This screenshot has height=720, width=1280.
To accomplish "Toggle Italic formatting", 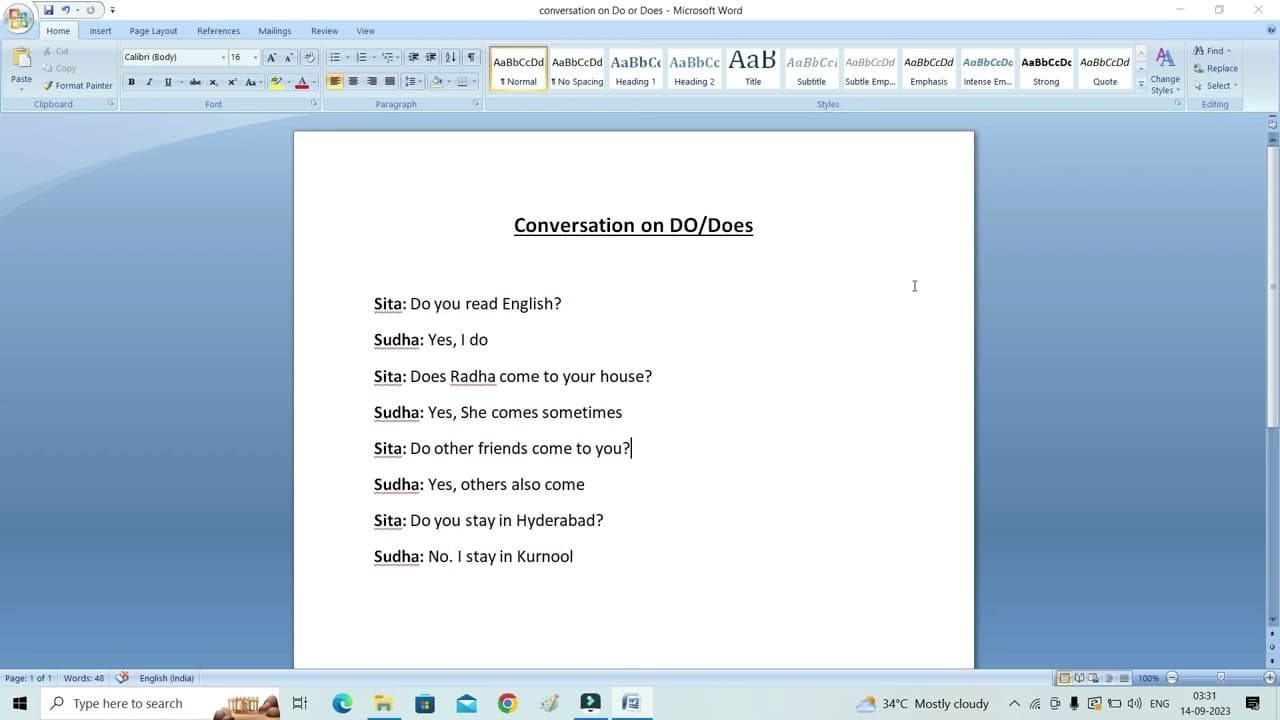I will 149,82.
